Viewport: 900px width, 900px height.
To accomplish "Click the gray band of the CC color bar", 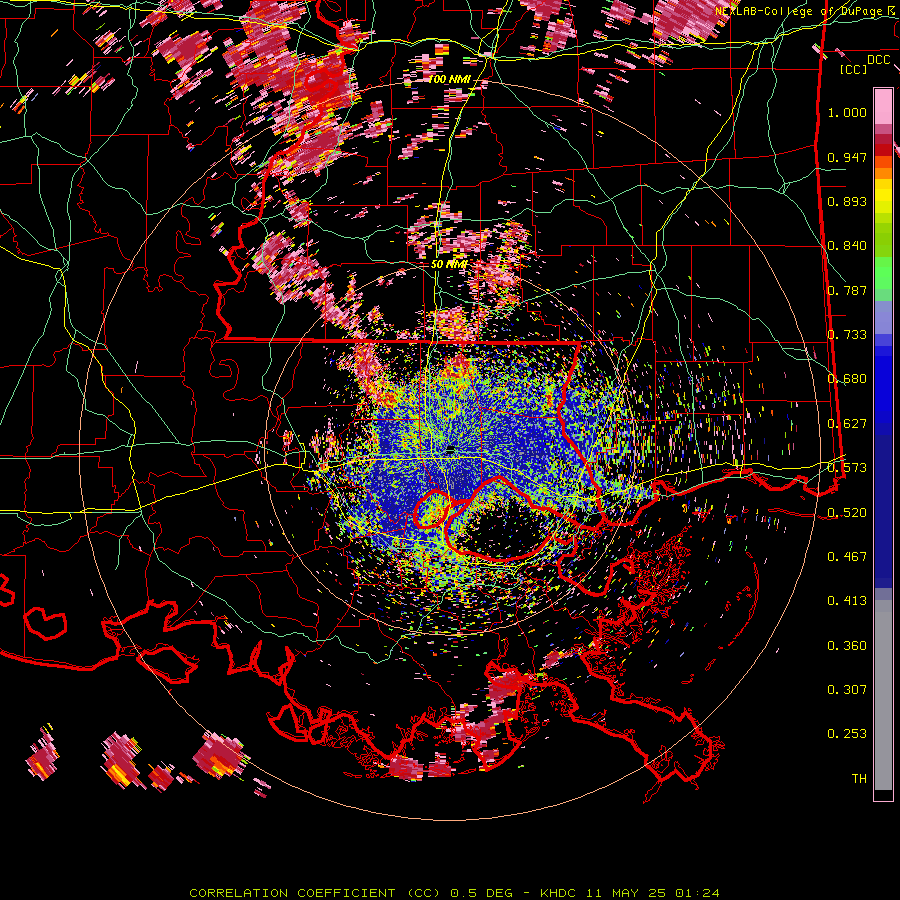I will click(x=883, y=695).
